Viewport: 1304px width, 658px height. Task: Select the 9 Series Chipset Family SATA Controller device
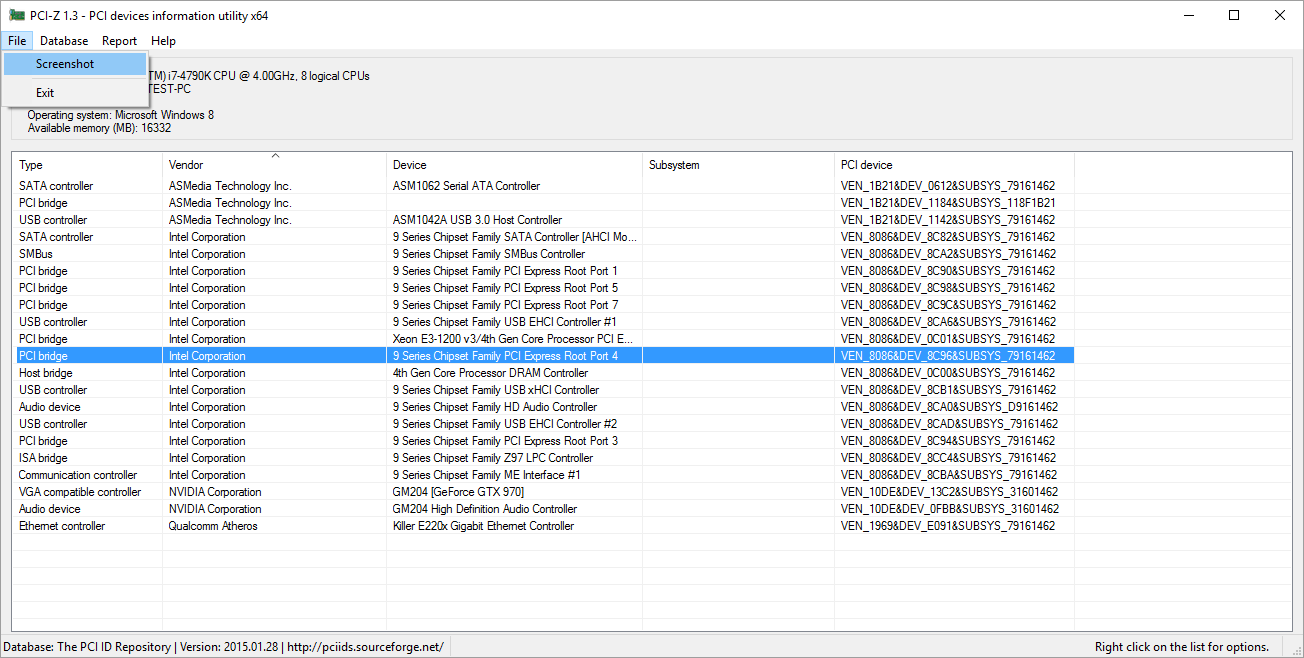point(515,237)
